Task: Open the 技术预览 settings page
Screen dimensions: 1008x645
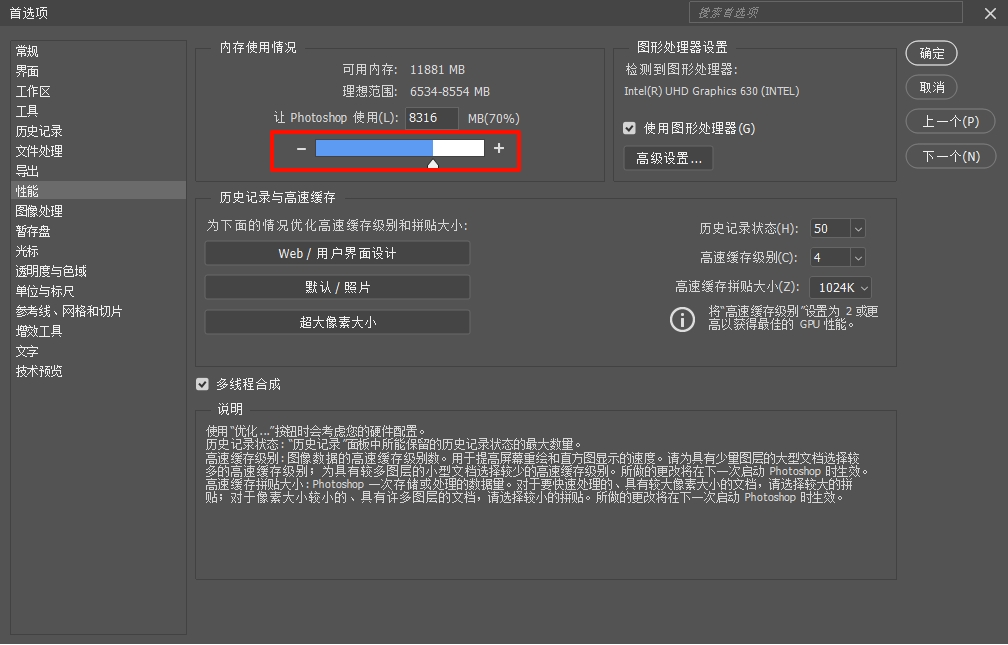Action: (38, 371)
